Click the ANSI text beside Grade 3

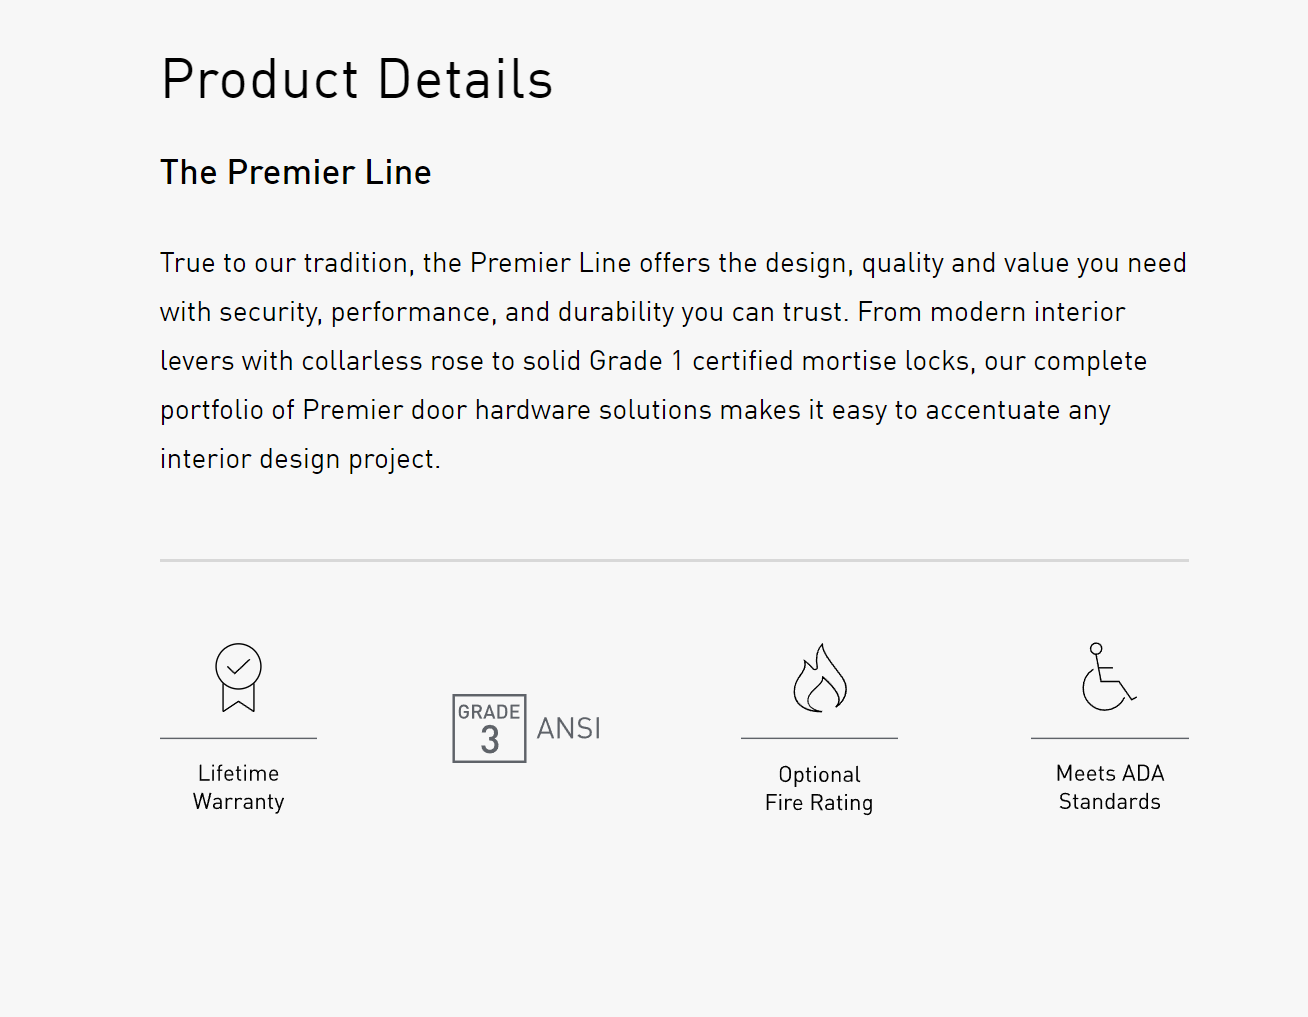569,728
